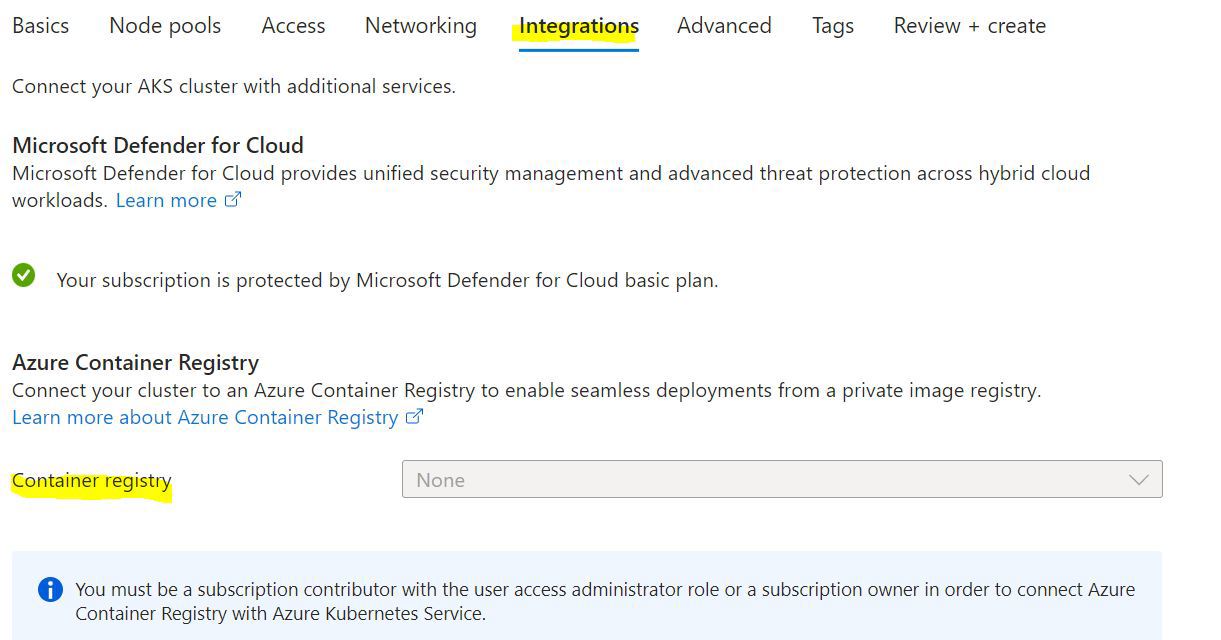Select the Networking tab

(421, 26)
